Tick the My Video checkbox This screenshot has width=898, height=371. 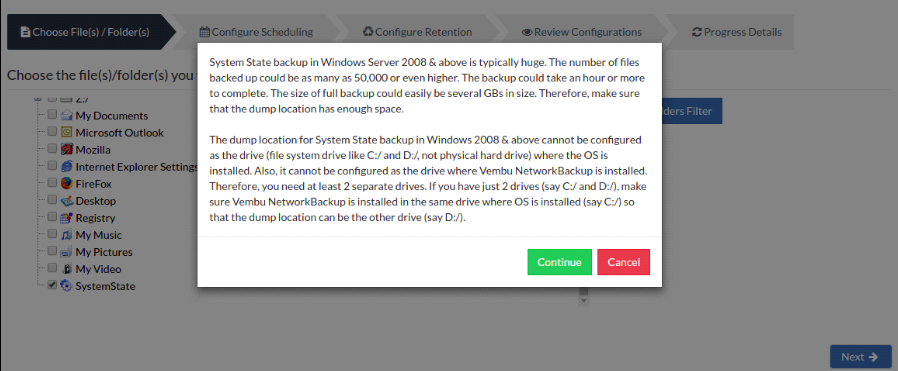[52, 268]
